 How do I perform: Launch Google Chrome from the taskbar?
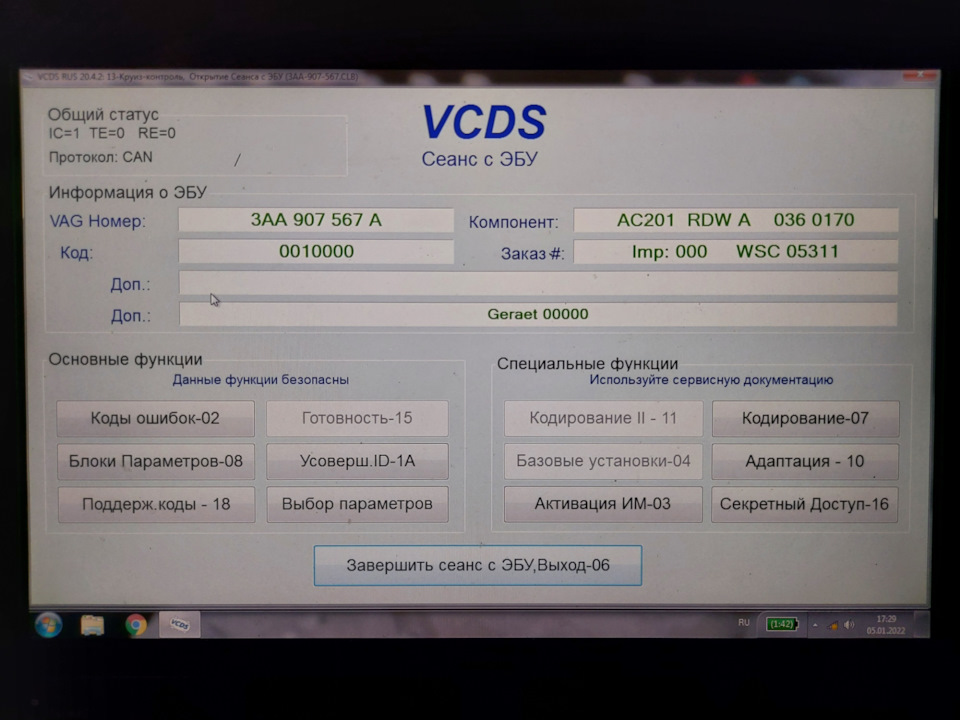click(x=136, y=625)
